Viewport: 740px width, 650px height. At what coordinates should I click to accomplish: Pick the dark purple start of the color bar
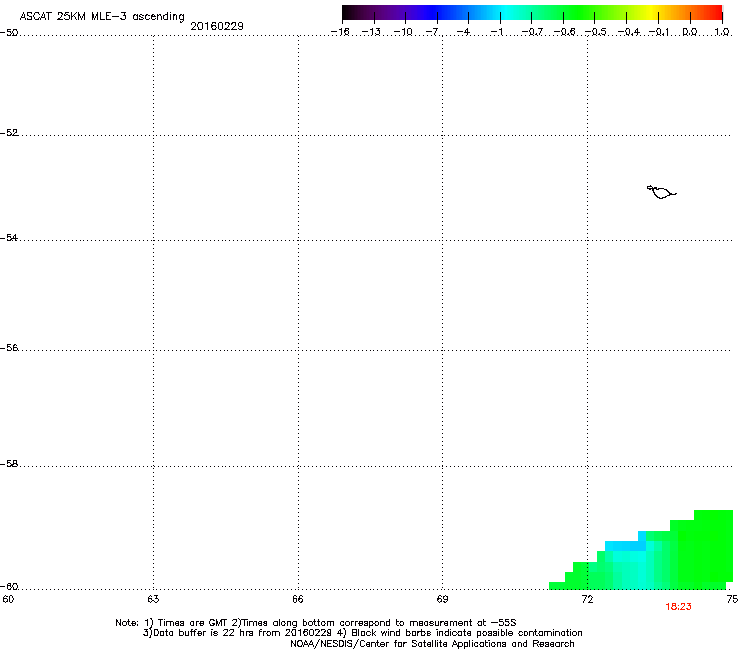352,12
